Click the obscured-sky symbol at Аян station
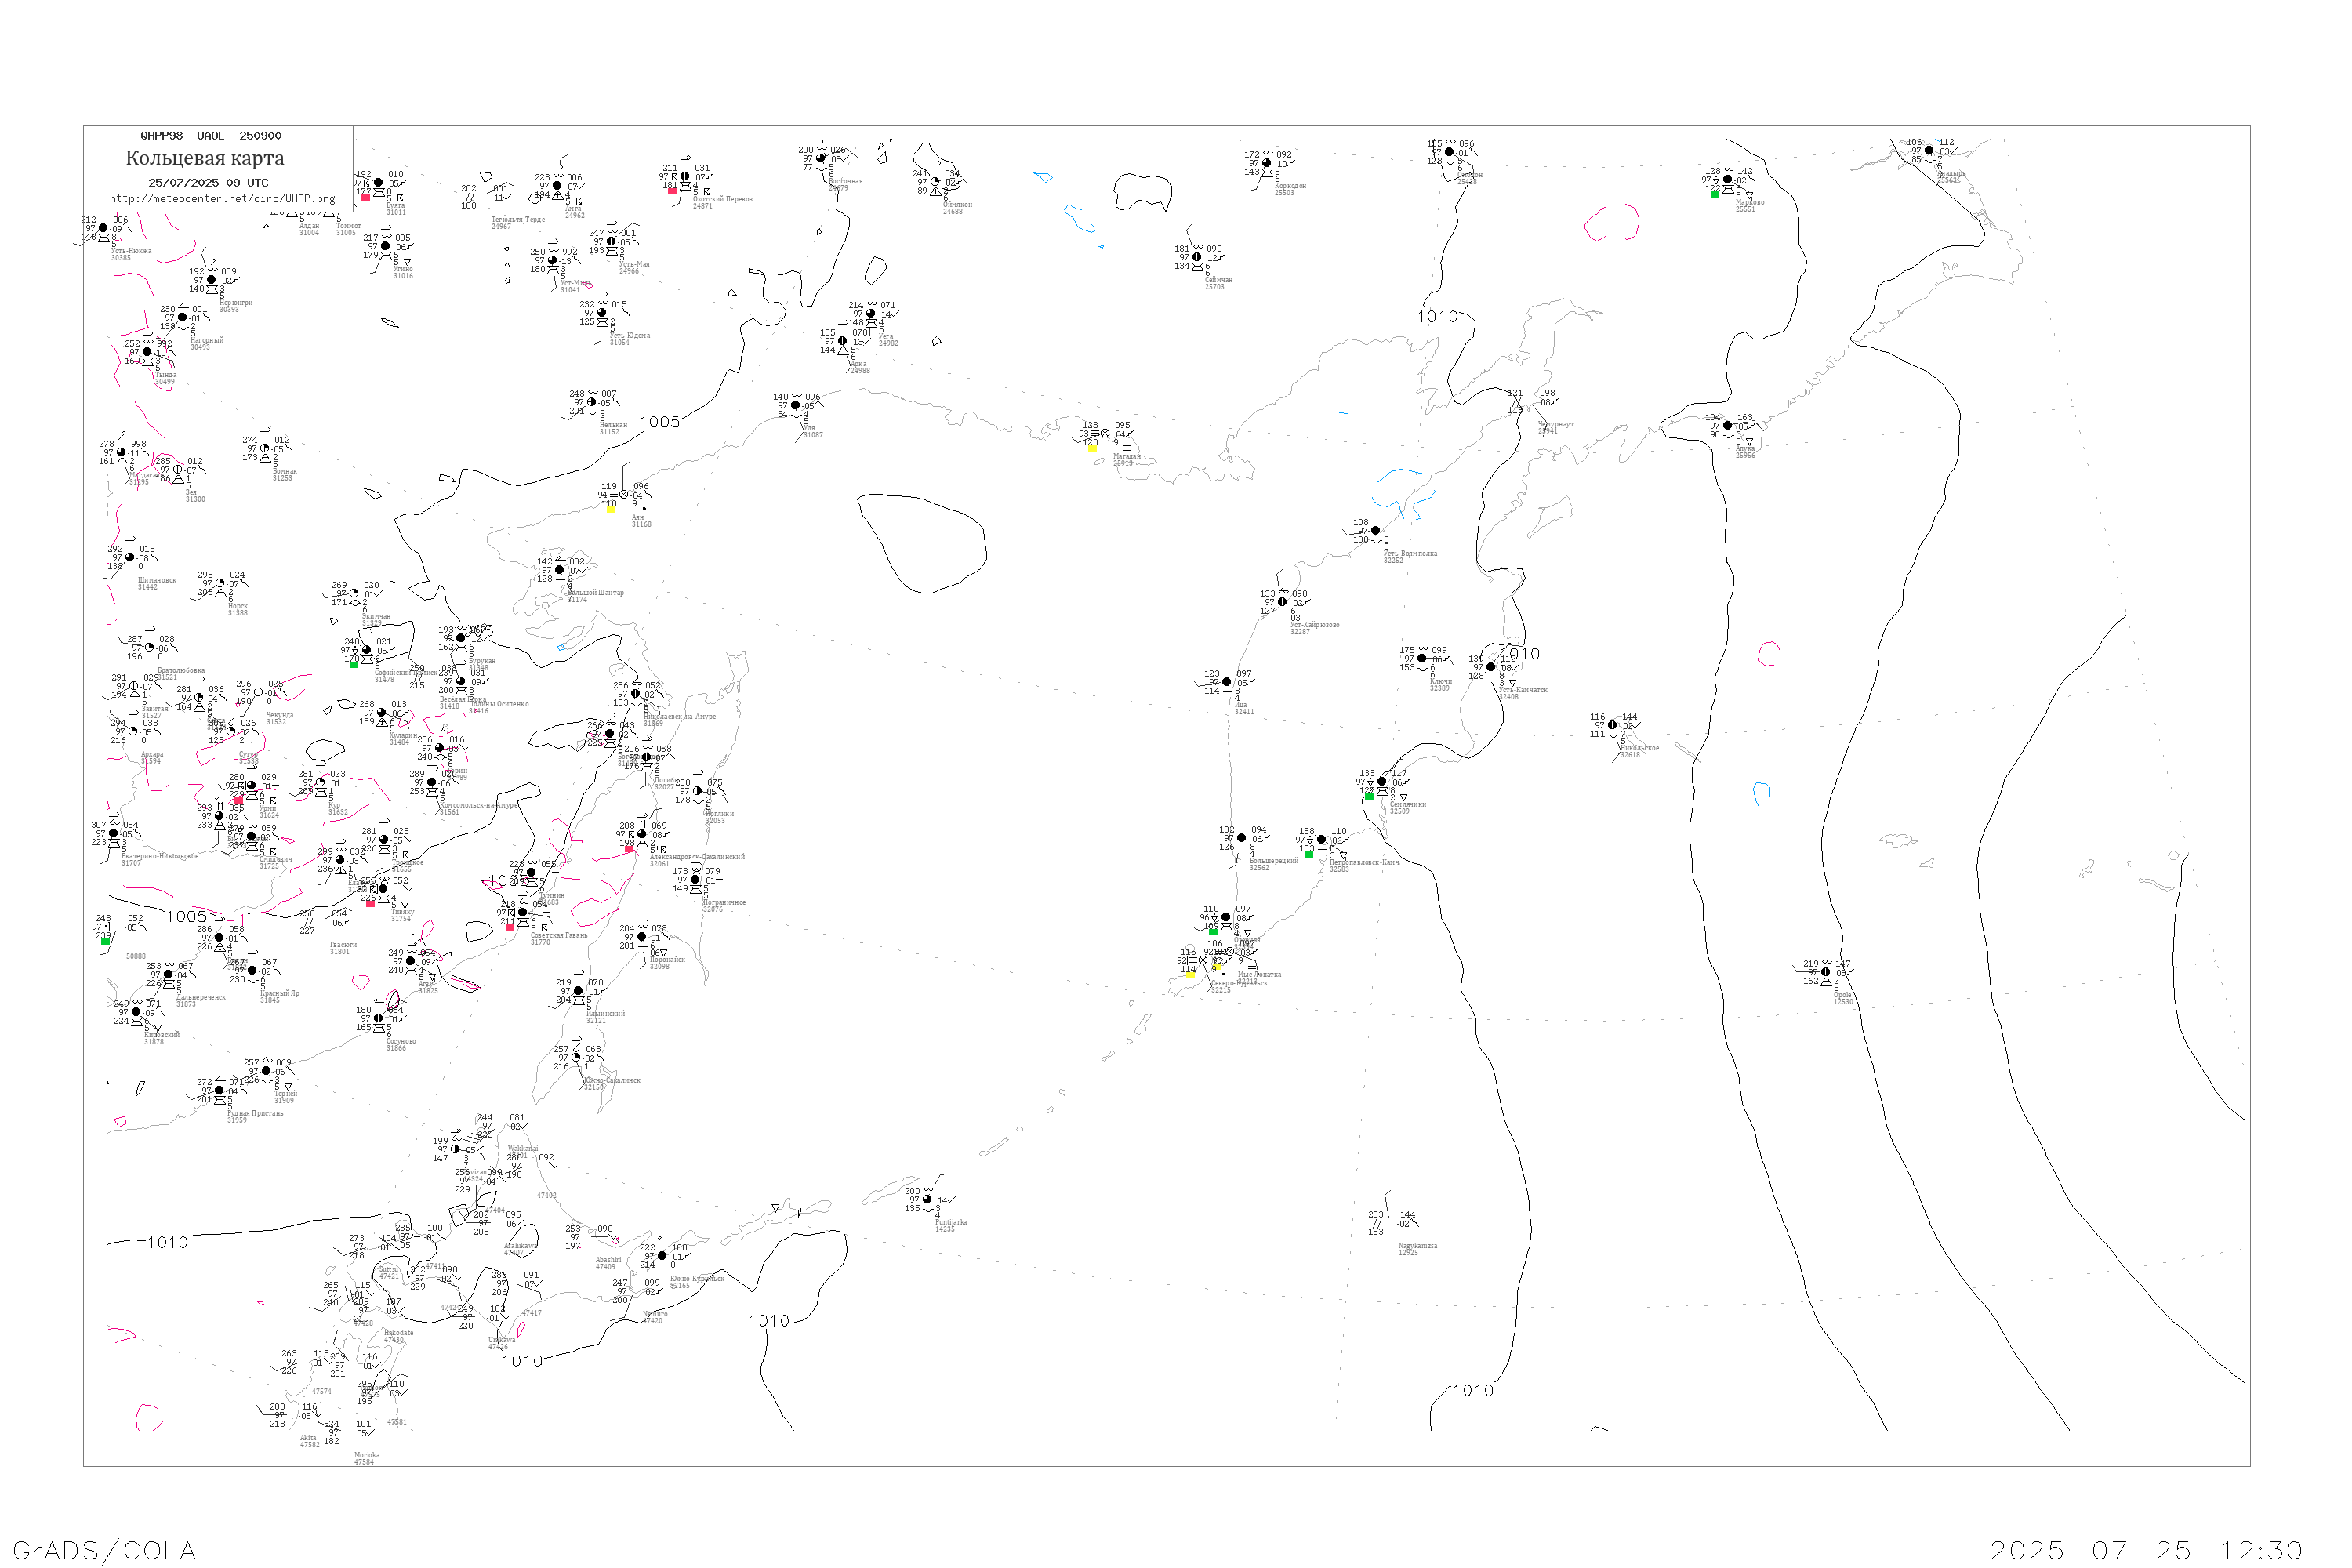The width and height of the screenshot is (2352, 1568). point(624,495)
